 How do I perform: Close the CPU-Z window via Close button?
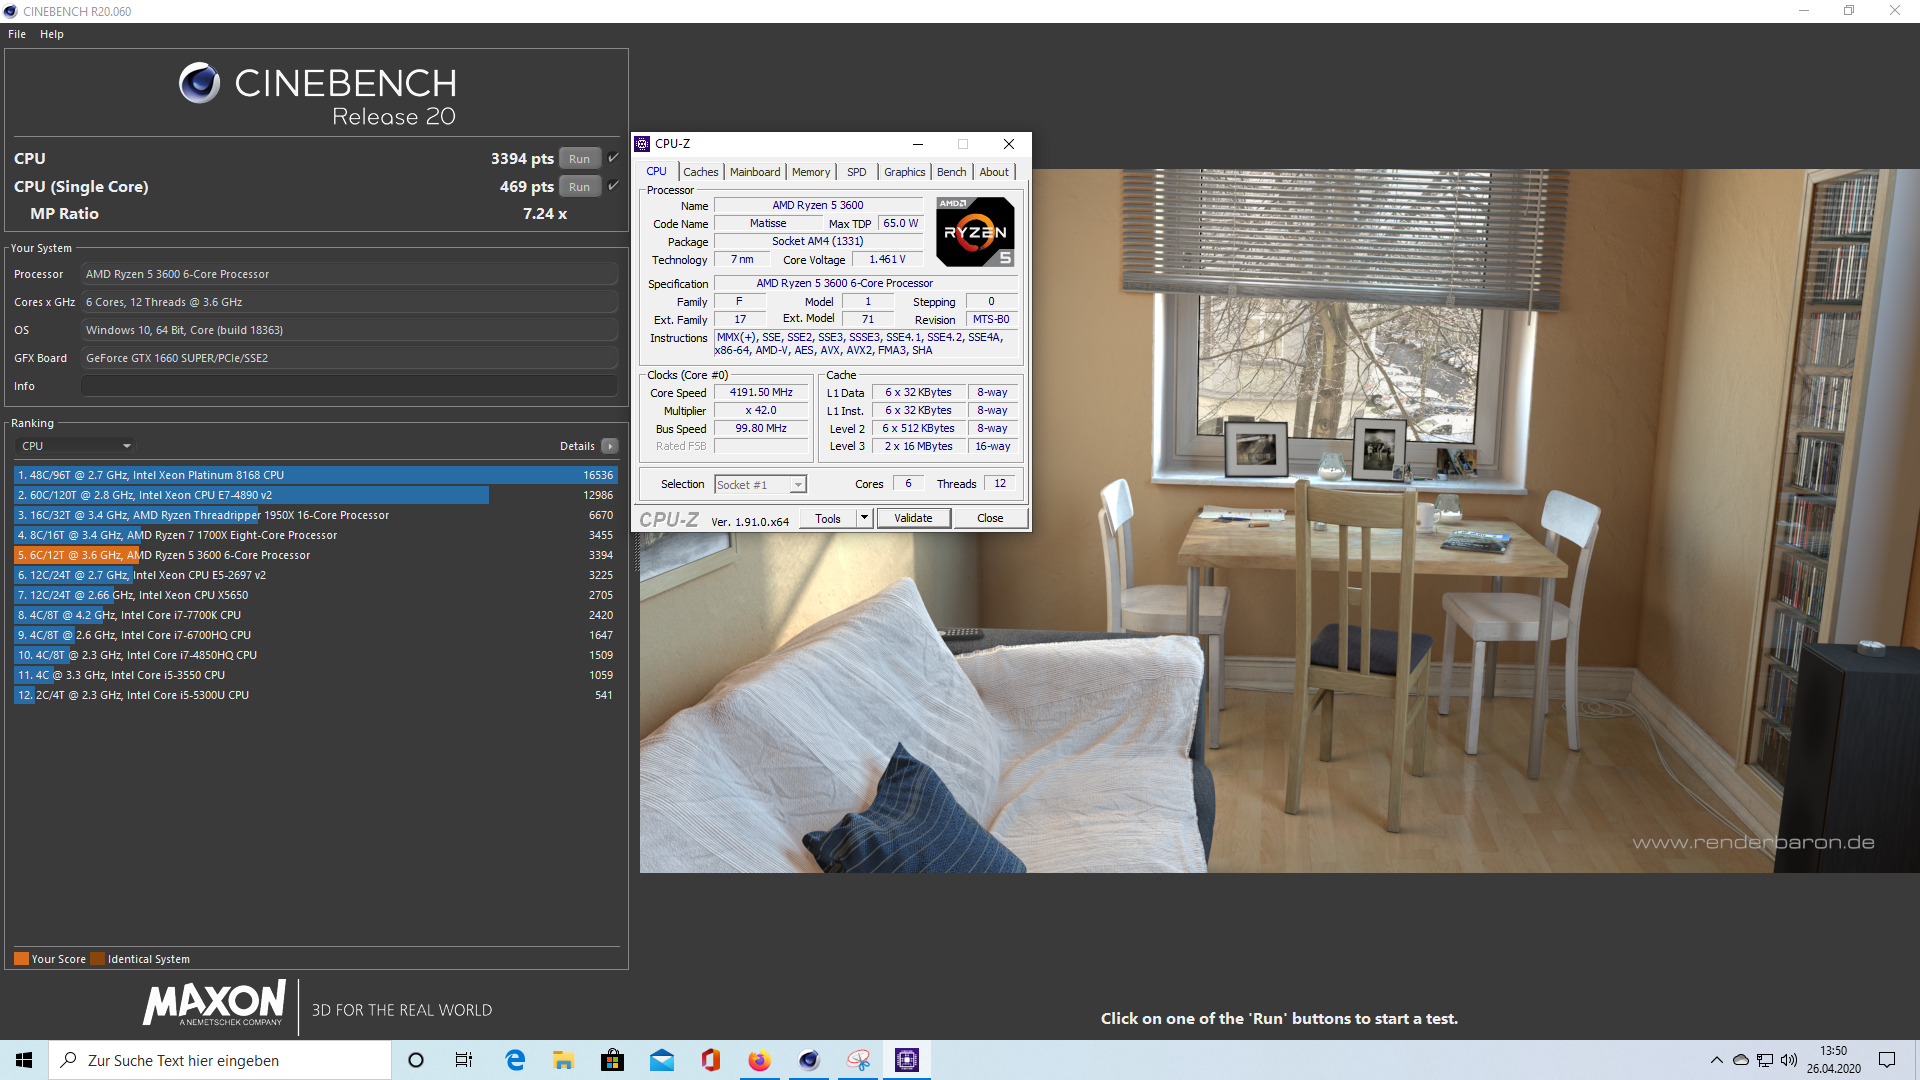pyautogui.click(x=989, y=517)
